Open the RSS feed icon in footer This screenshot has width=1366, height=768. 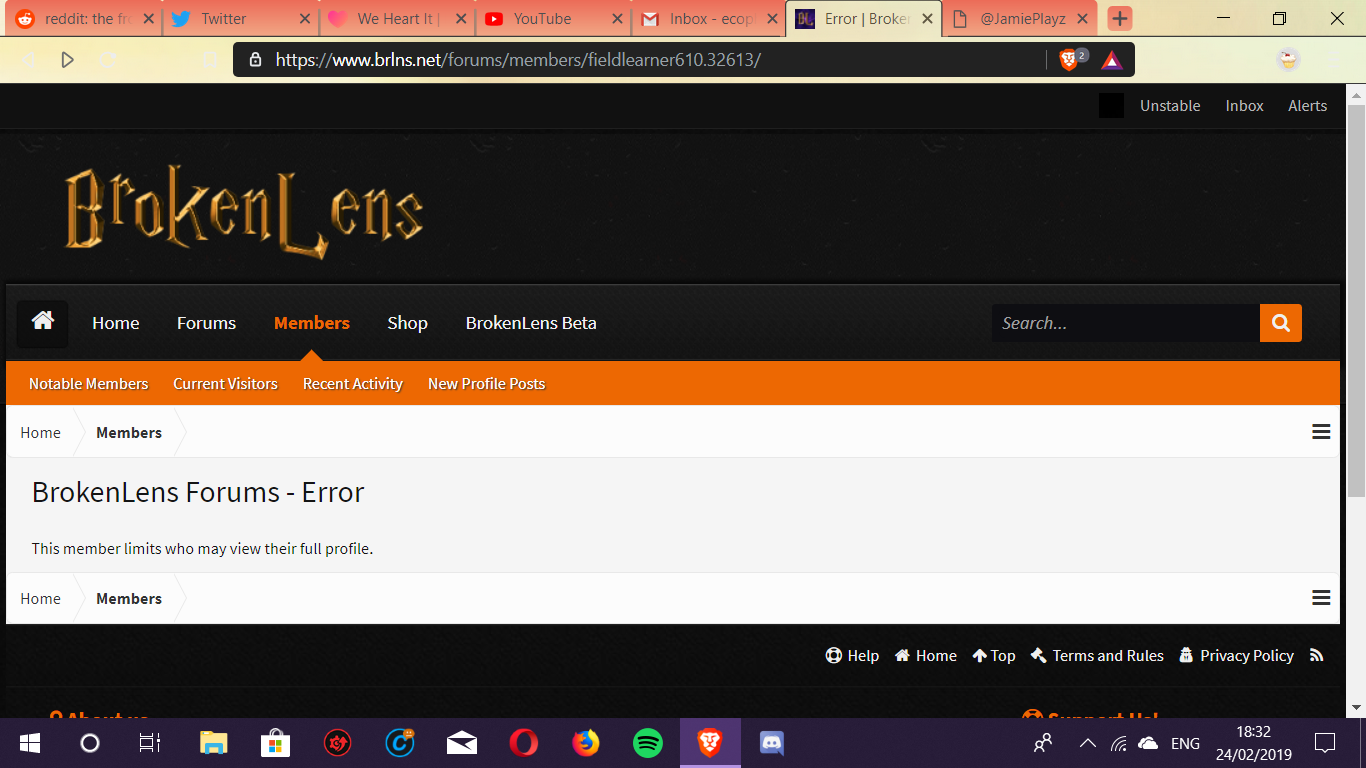(x=1316, y=656)
